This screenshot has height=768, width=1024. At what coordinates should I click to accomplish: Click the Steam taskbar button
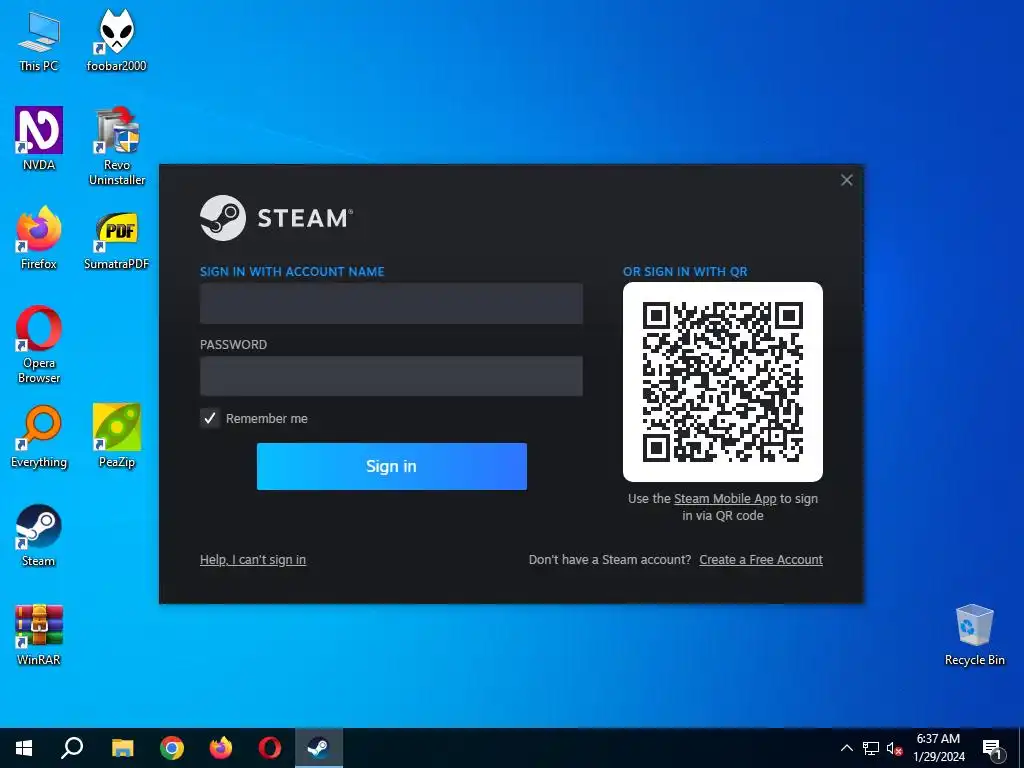click(319, 748)
